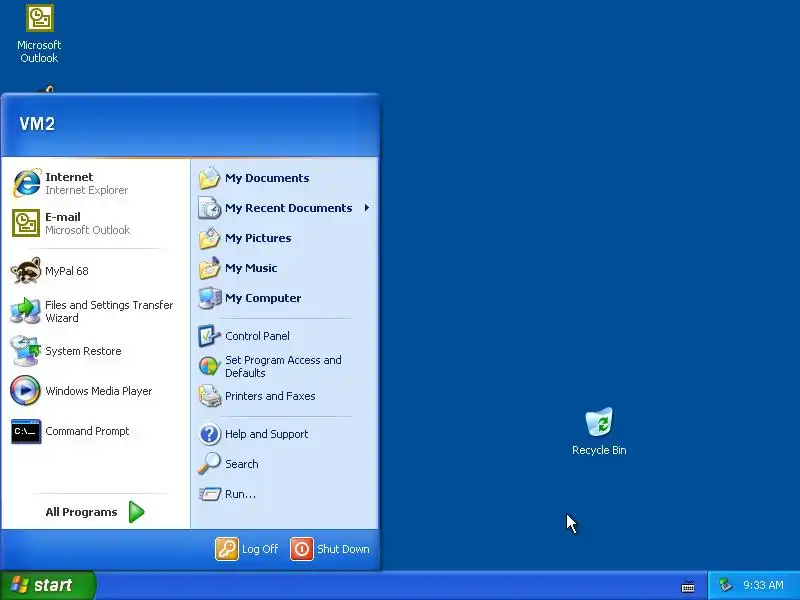This screenshot has width=800, height=600.
Task: Expand All Programs with the green arrow
Action: pyautogui.click(x=137, y=512)
